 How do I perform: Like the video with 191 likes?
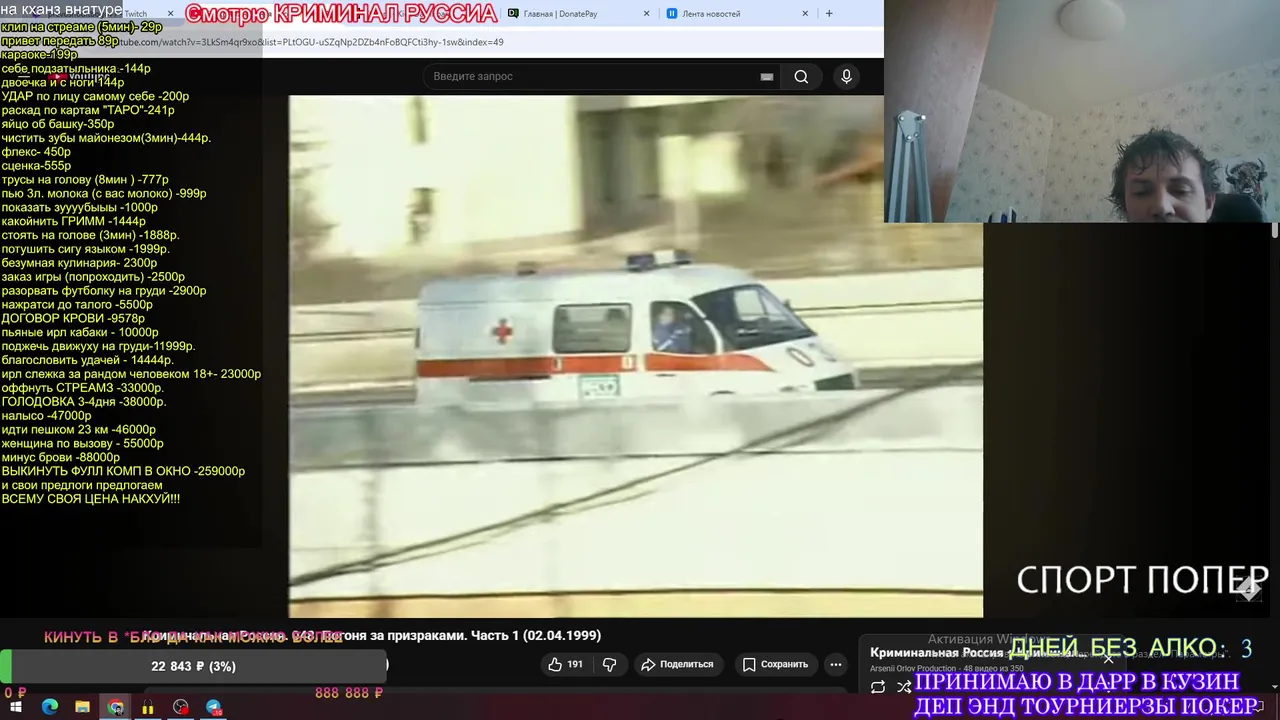[x=565, y=664]
